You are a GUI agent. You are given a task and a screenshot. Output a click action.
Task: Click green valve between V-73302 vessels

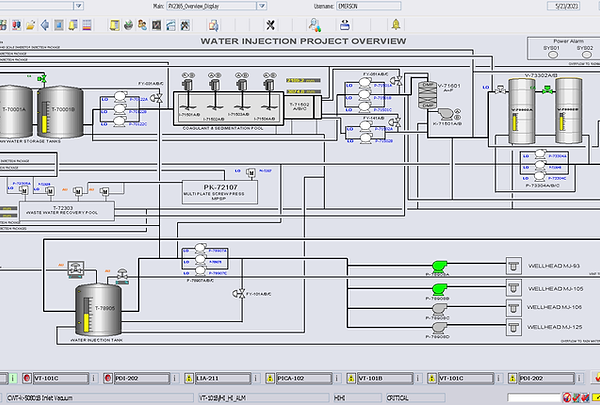pyautogui.click(x=547, y=90)
